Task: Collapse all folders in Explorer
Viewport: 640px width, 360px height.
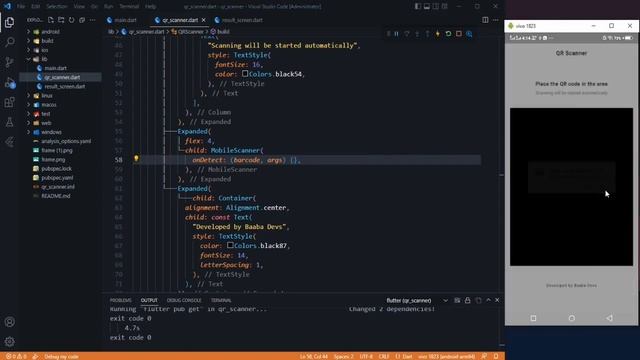Action: 82,20
